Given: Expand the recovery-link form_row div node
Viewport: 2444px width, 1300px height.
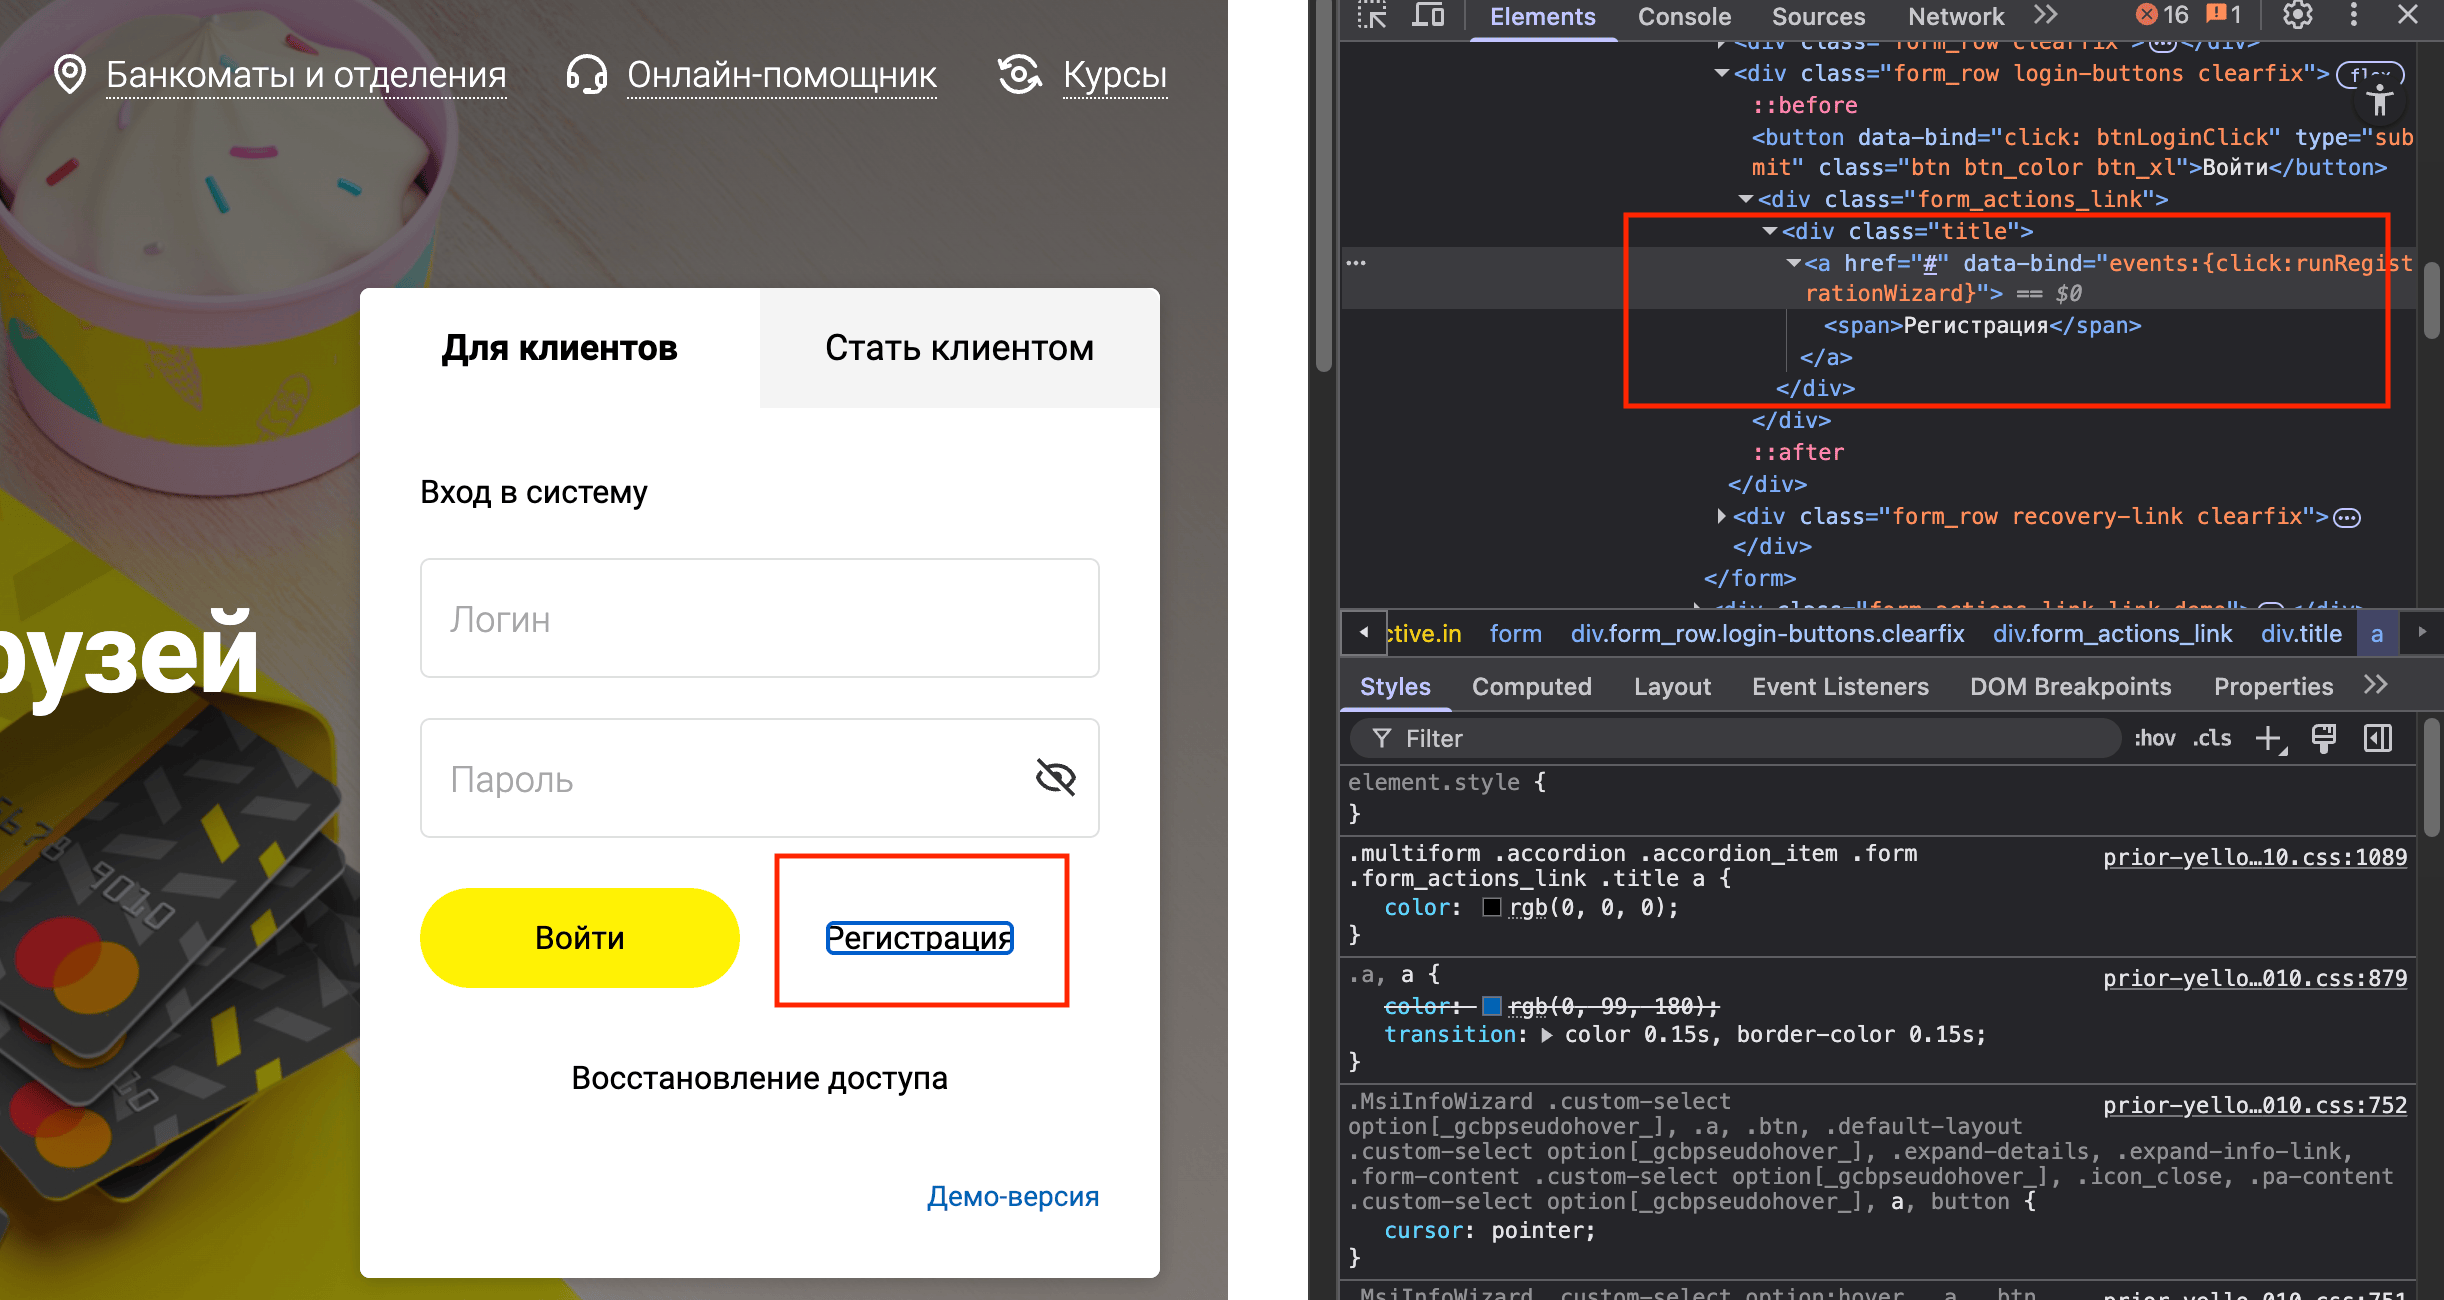Looking at the screenshot, I should [1721, 517].
